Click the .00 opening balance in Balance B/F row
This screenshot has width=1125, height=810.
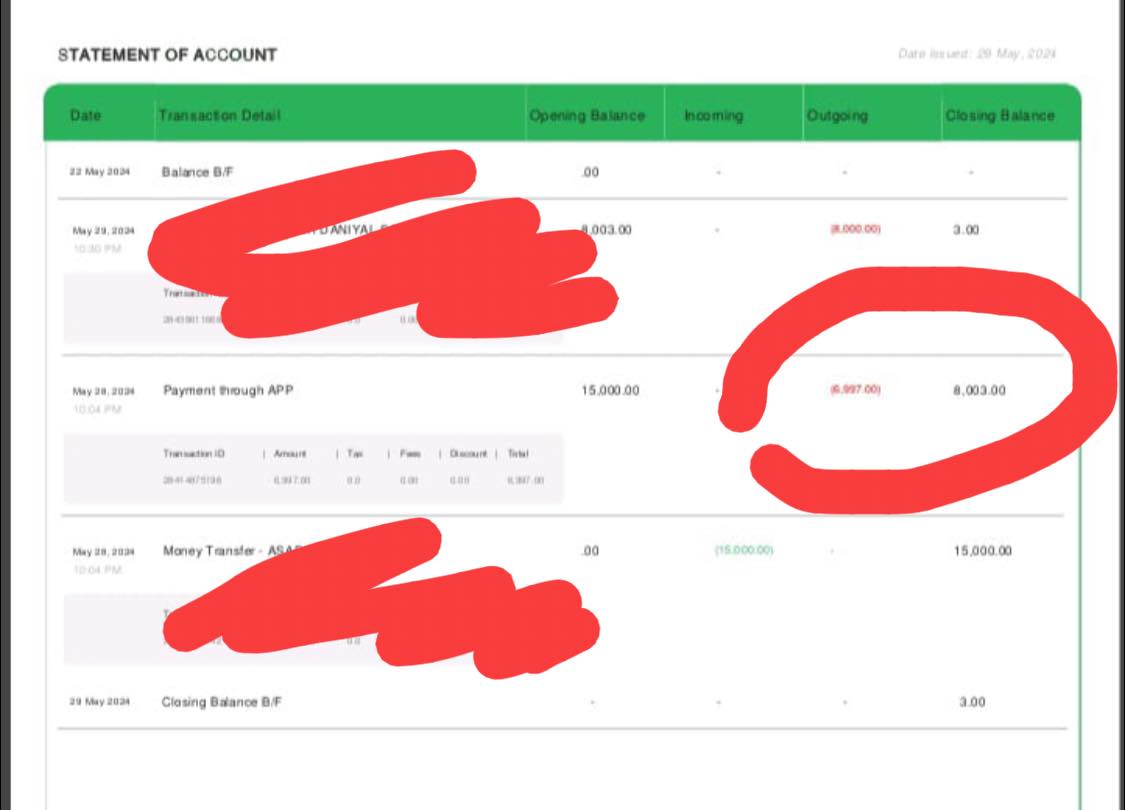pos(590,172)
